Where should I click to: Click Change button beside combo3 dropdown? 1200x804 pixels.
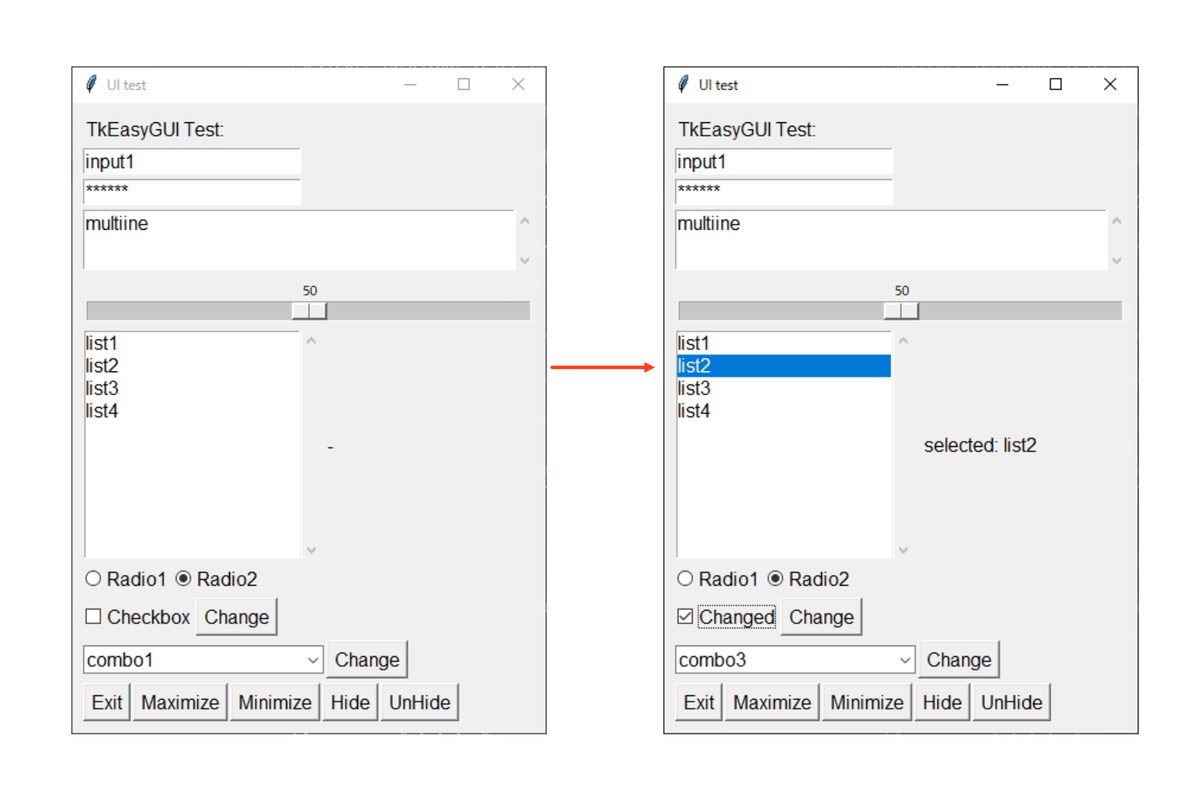[x=959, y=660]
